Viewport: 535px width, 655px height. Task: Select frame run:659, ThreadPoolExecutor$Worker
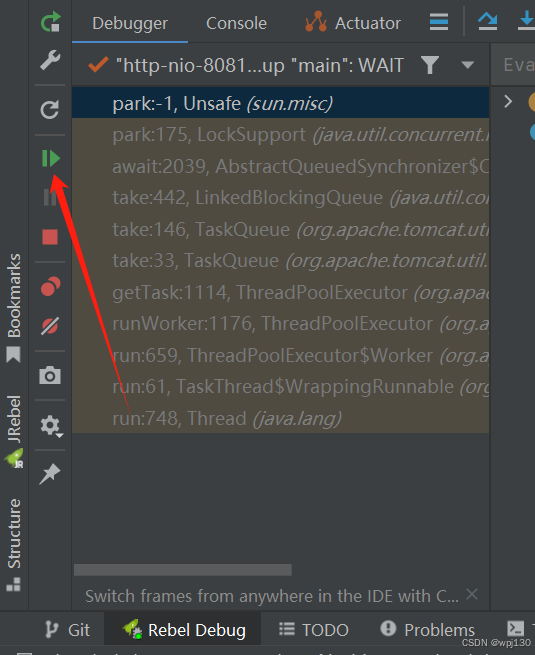click(280, 355)
